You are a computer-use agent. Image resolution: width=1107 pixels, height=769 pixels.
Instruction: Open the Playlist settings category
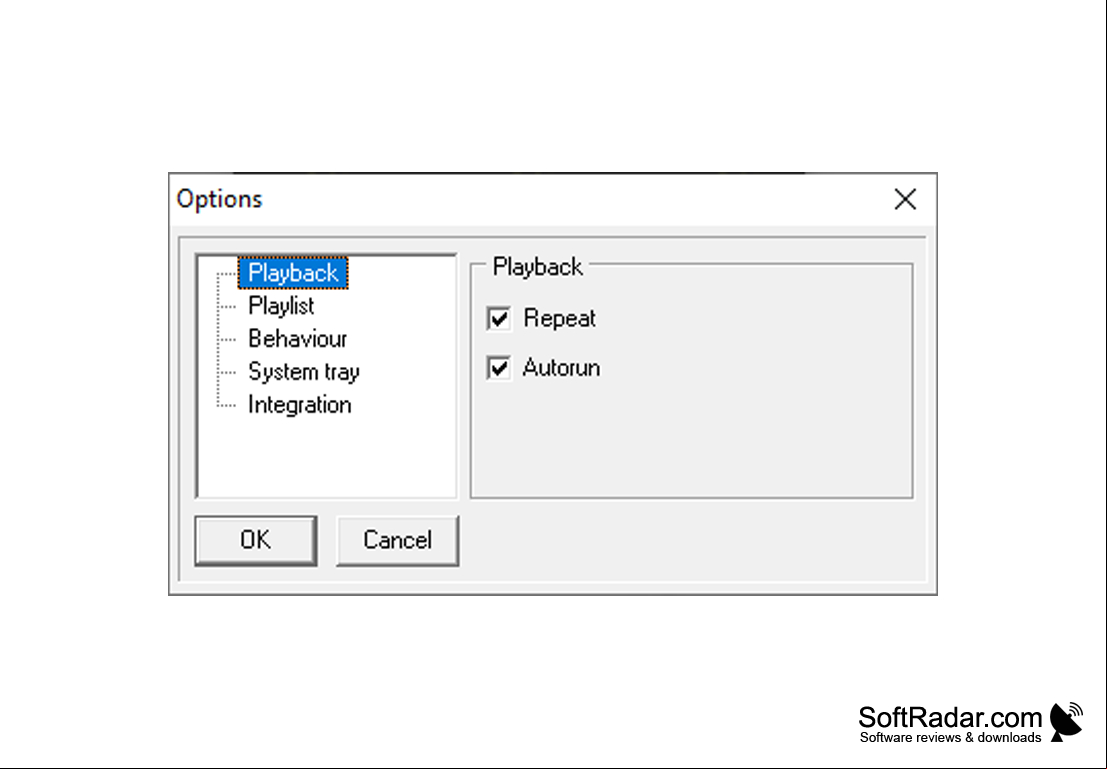281,306
